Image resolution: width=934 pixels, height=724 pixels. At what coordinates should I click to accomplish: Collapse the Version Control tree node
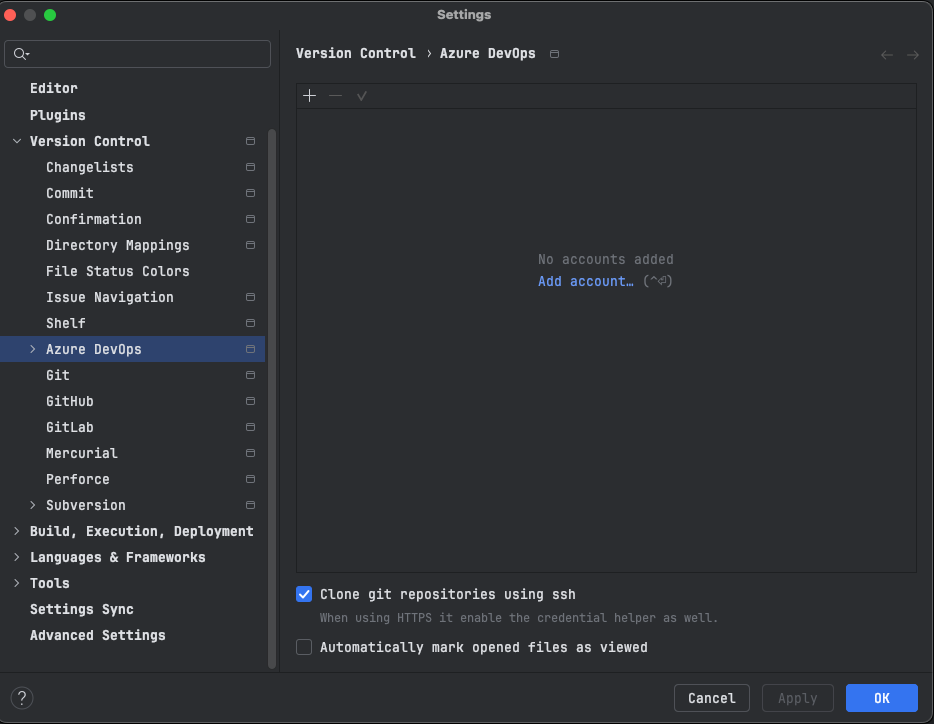tap(17, 141)
